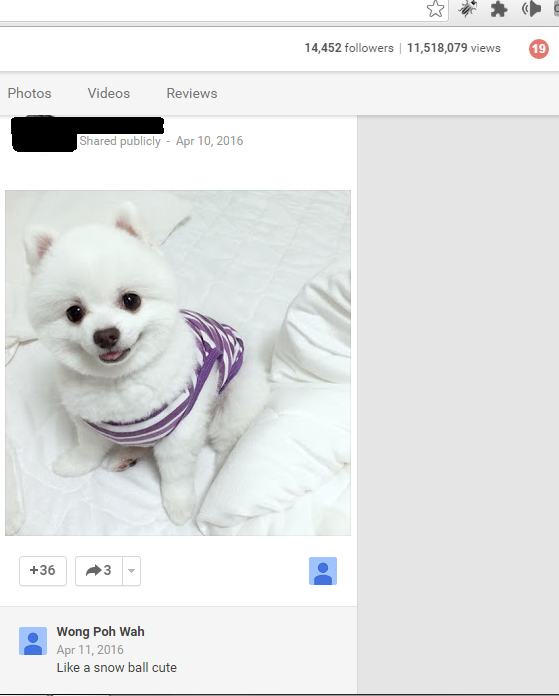Click the 11,518,079 views count

(x=454, y=48)
